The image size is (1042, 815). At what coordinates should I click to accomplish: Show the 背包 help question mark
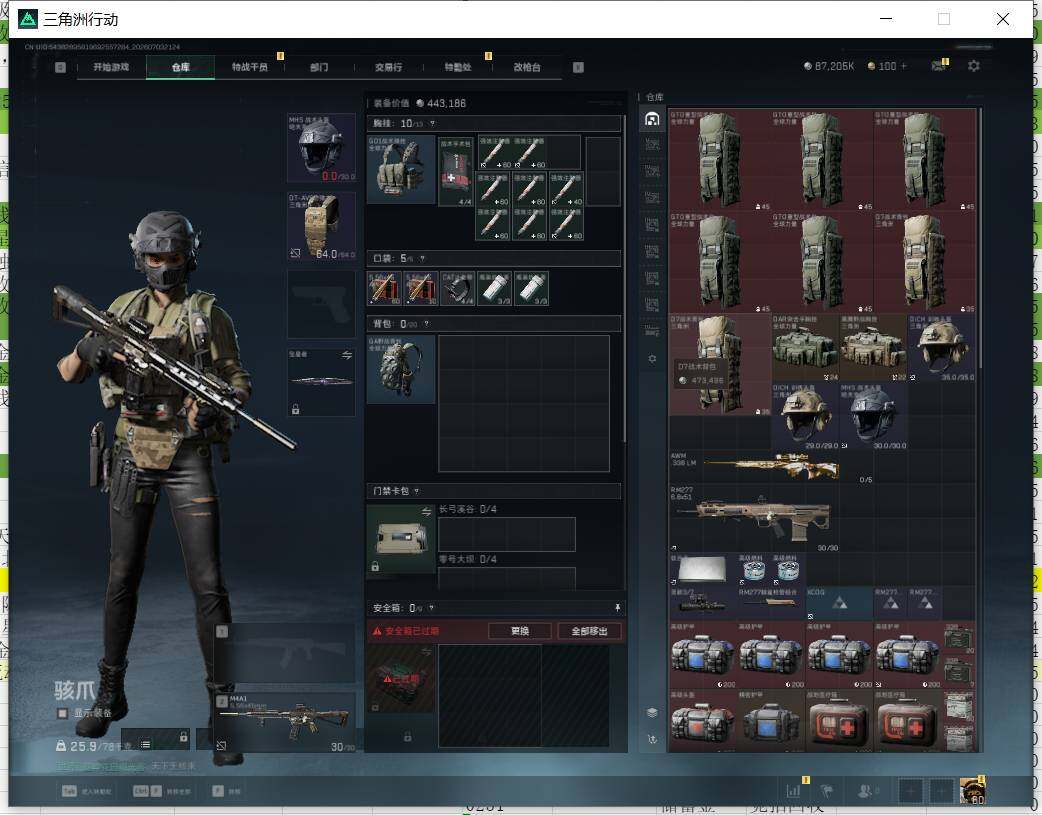pos(426,324)
